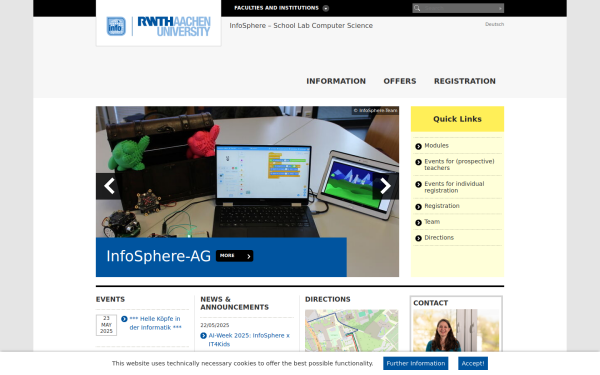Open Events for individual registration link

(454, 187)
